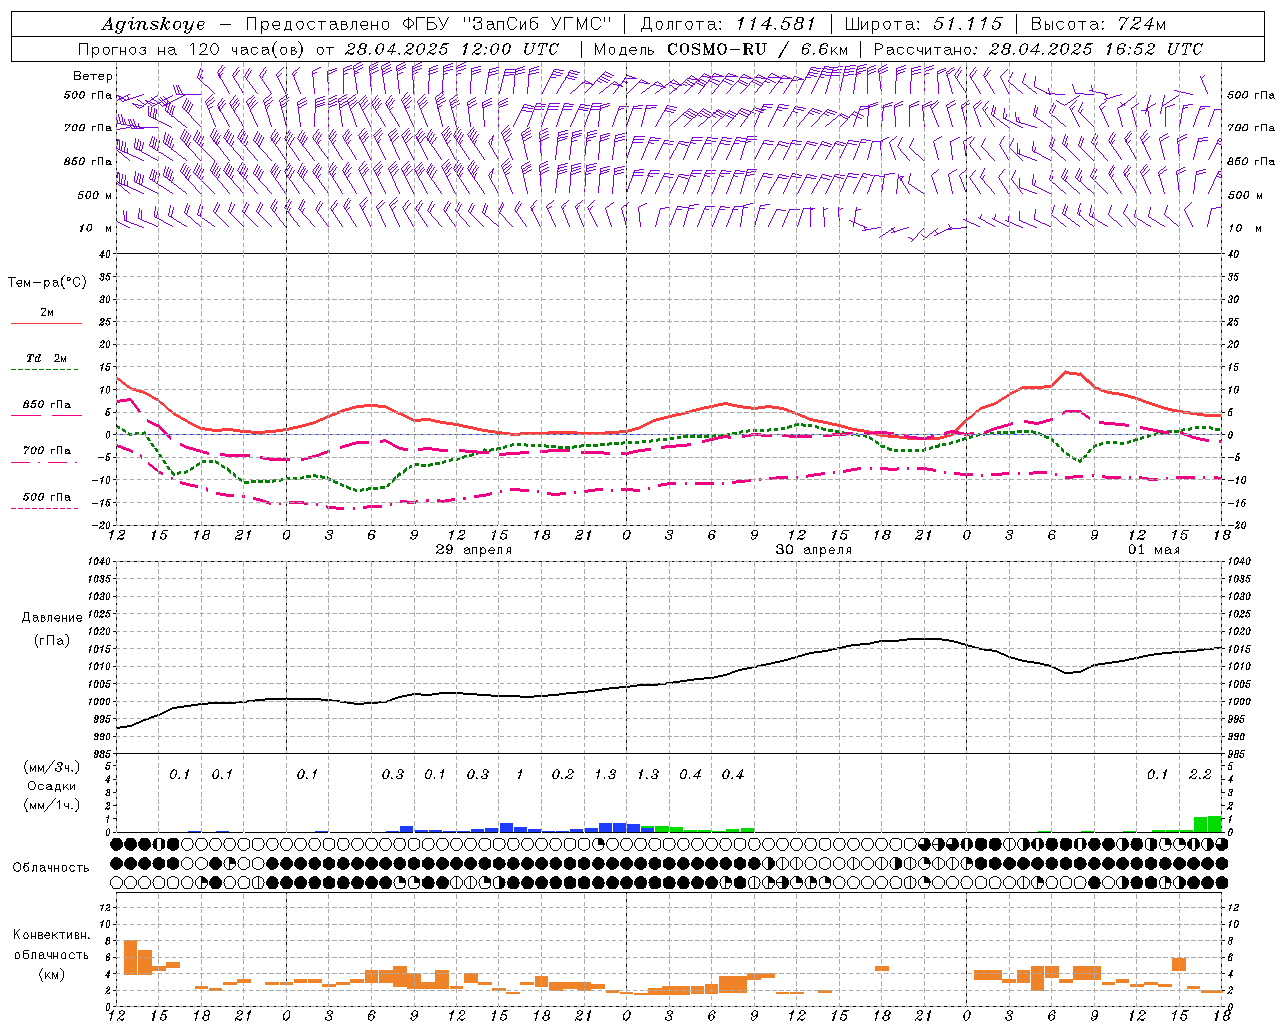Screen dimensions: 1280x1024
Task: Click the Осадки precipitation label
Action: 52,786
